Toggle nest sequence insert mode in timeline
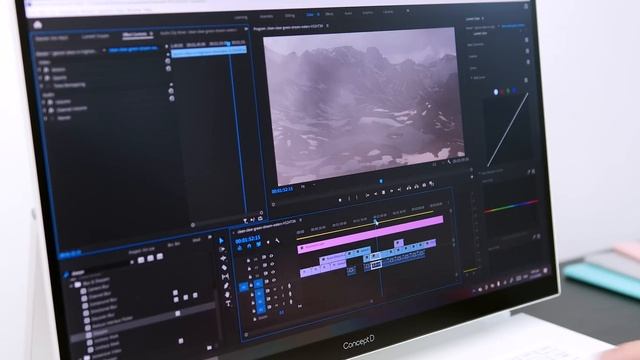Image resolution: width=640 pixels, height=360 pixels. tap(240, 247)
